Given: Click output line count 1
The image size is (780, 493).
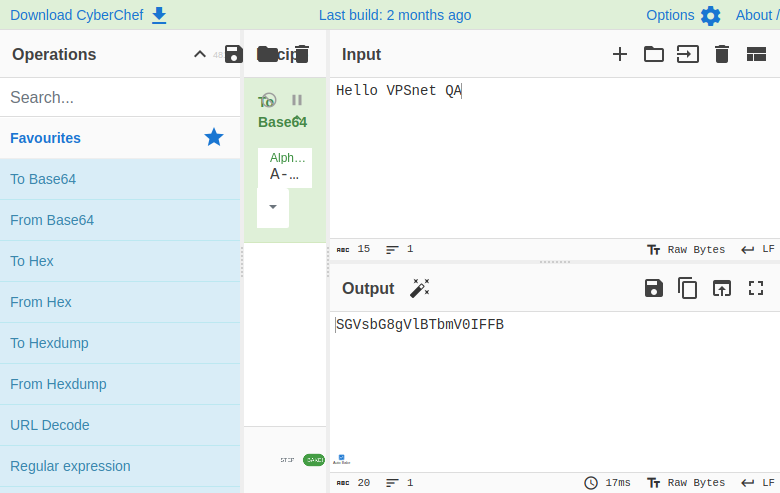Looking at the screenshot, I should (399, 483).
